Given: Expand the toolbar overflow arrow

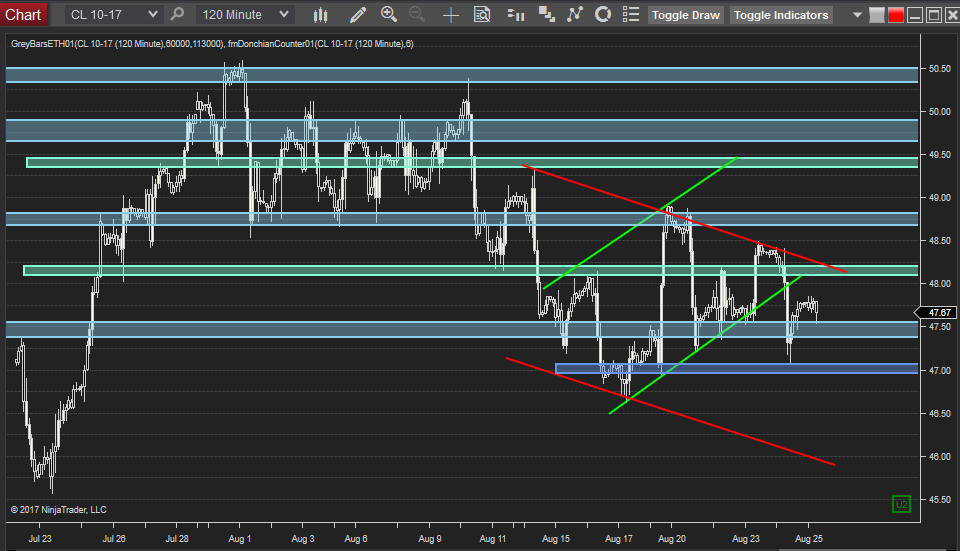Looking at the screenshot, I should [857, 15].
